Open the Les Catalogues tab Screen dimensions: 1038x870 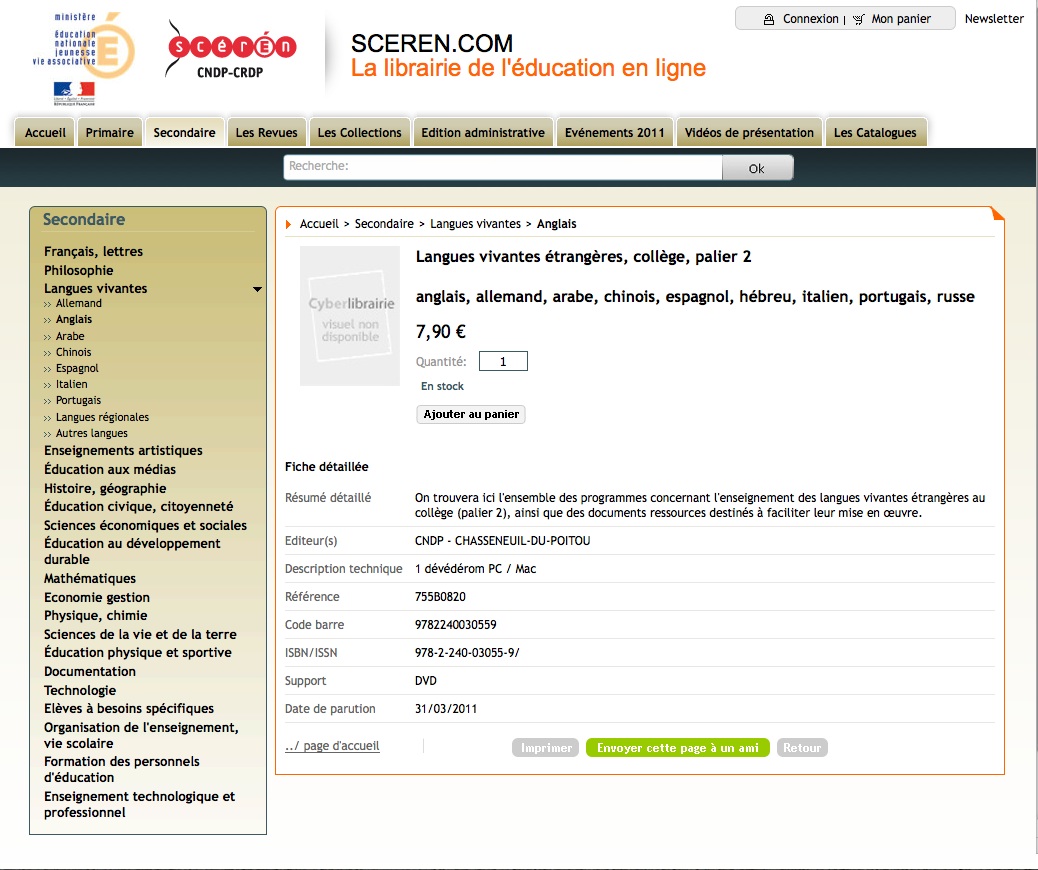tap(875, 132)
